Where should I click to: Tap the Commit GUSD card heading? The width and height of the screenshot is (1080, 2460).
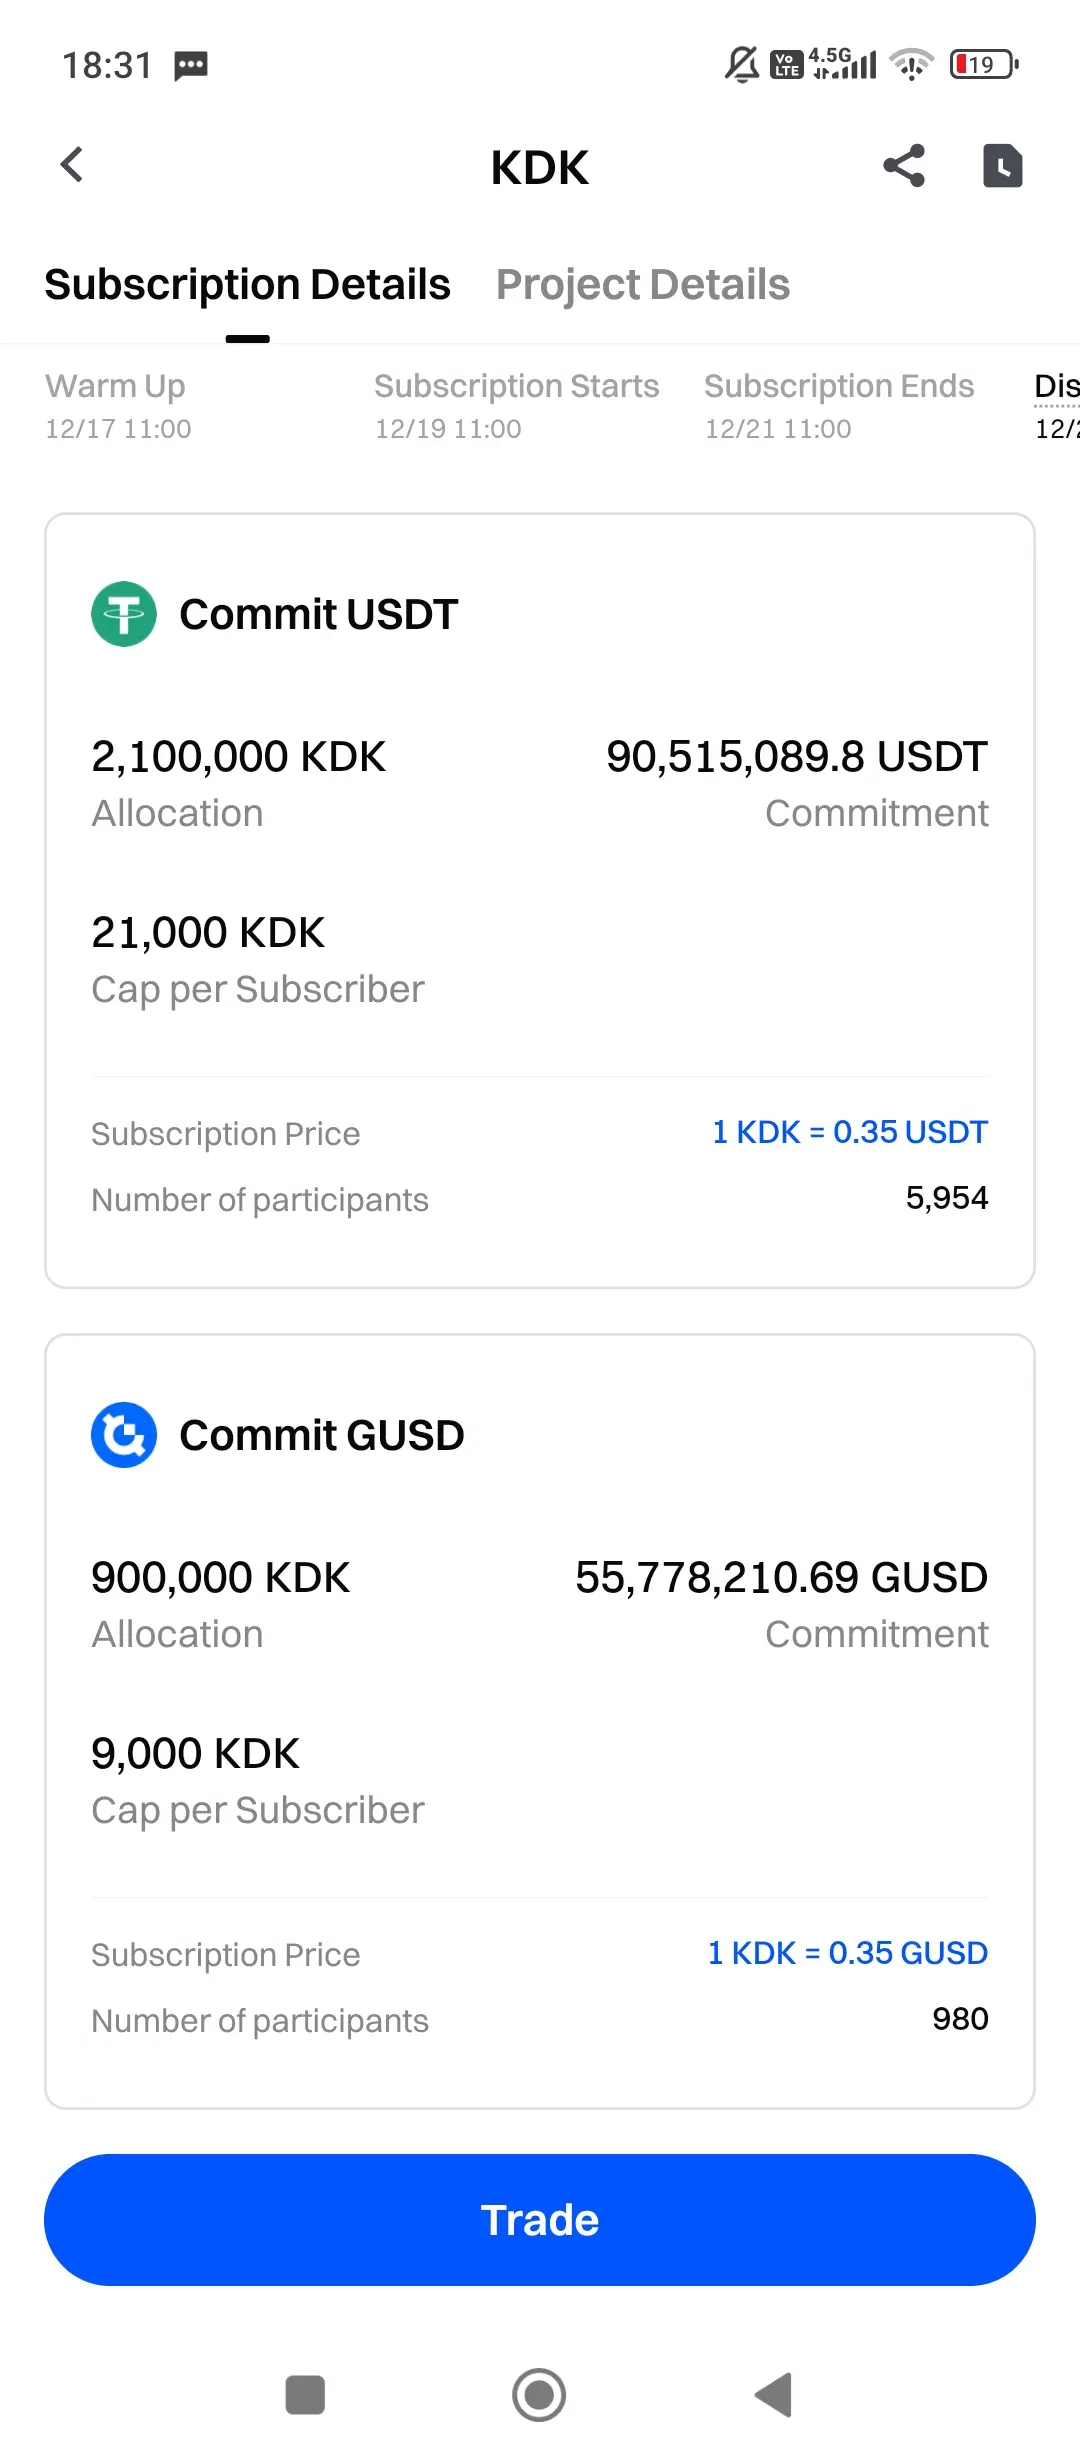[321, 1435]
